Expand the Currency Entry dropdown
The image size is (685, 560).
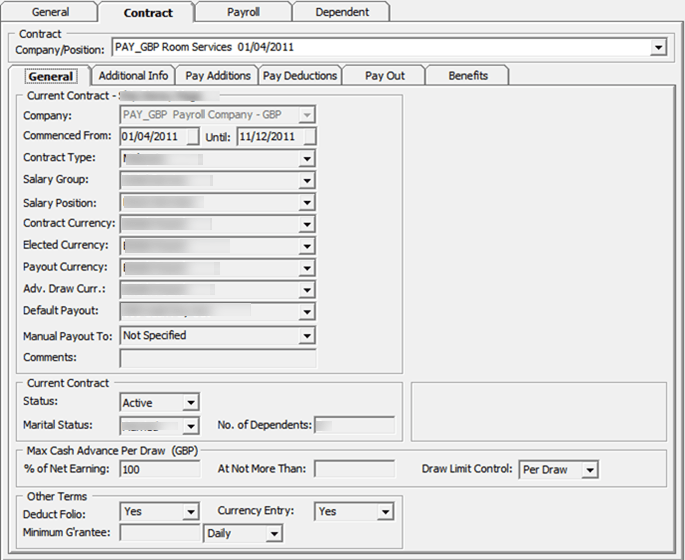tap(385, 512)
